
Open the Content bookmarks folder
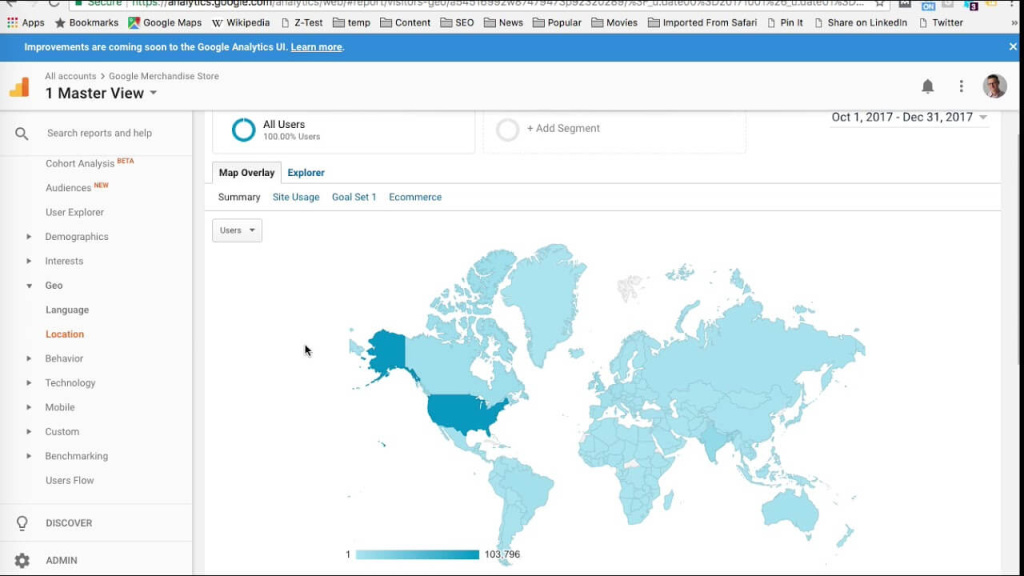coord(405,22)
